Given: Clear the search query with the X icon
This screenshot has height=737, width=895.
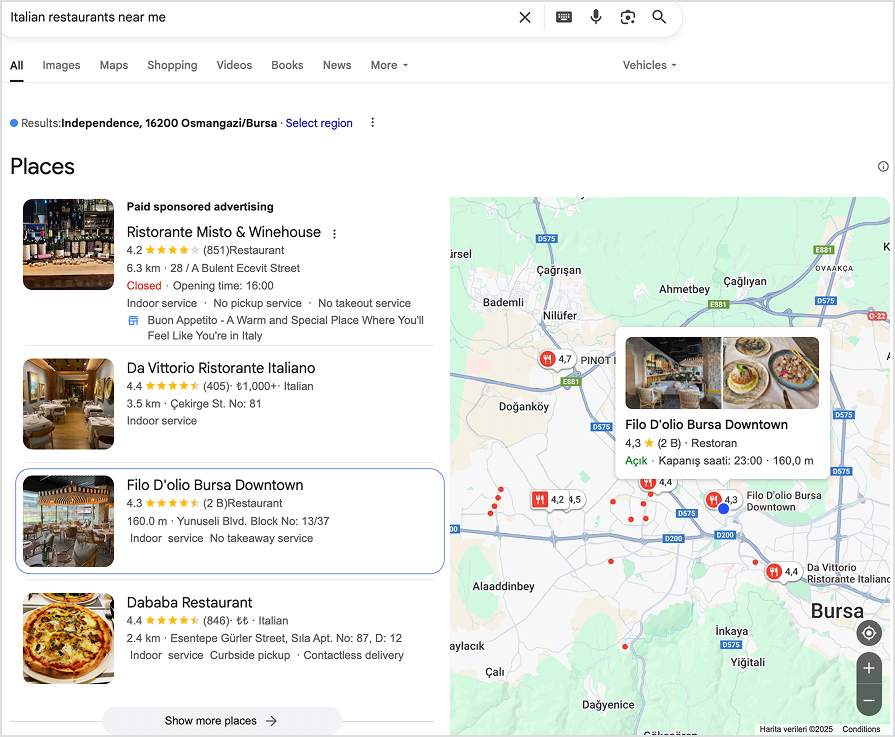Looking at the screenshot, I should [525, 17].
